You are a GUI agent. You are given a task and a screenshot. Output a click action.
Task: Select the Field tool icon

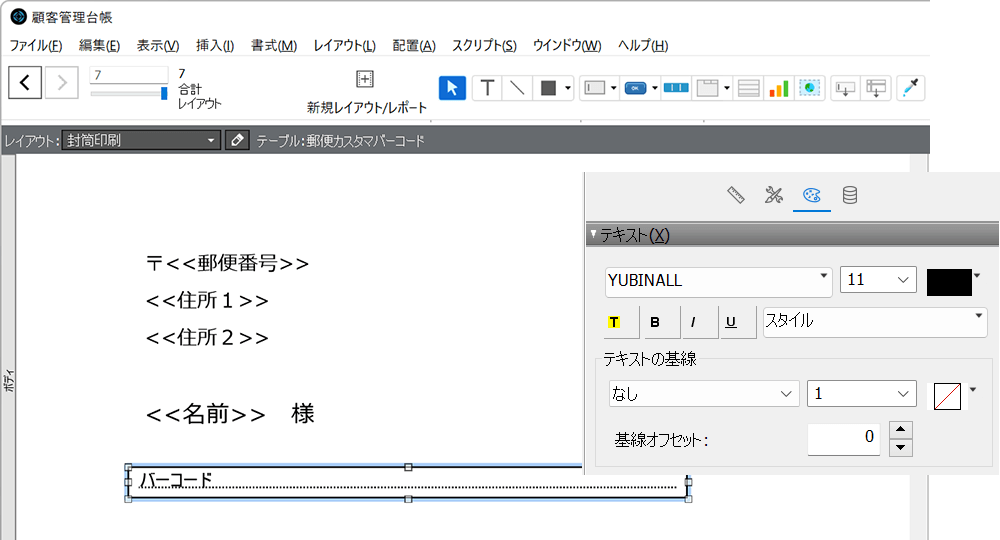(845, 88)
